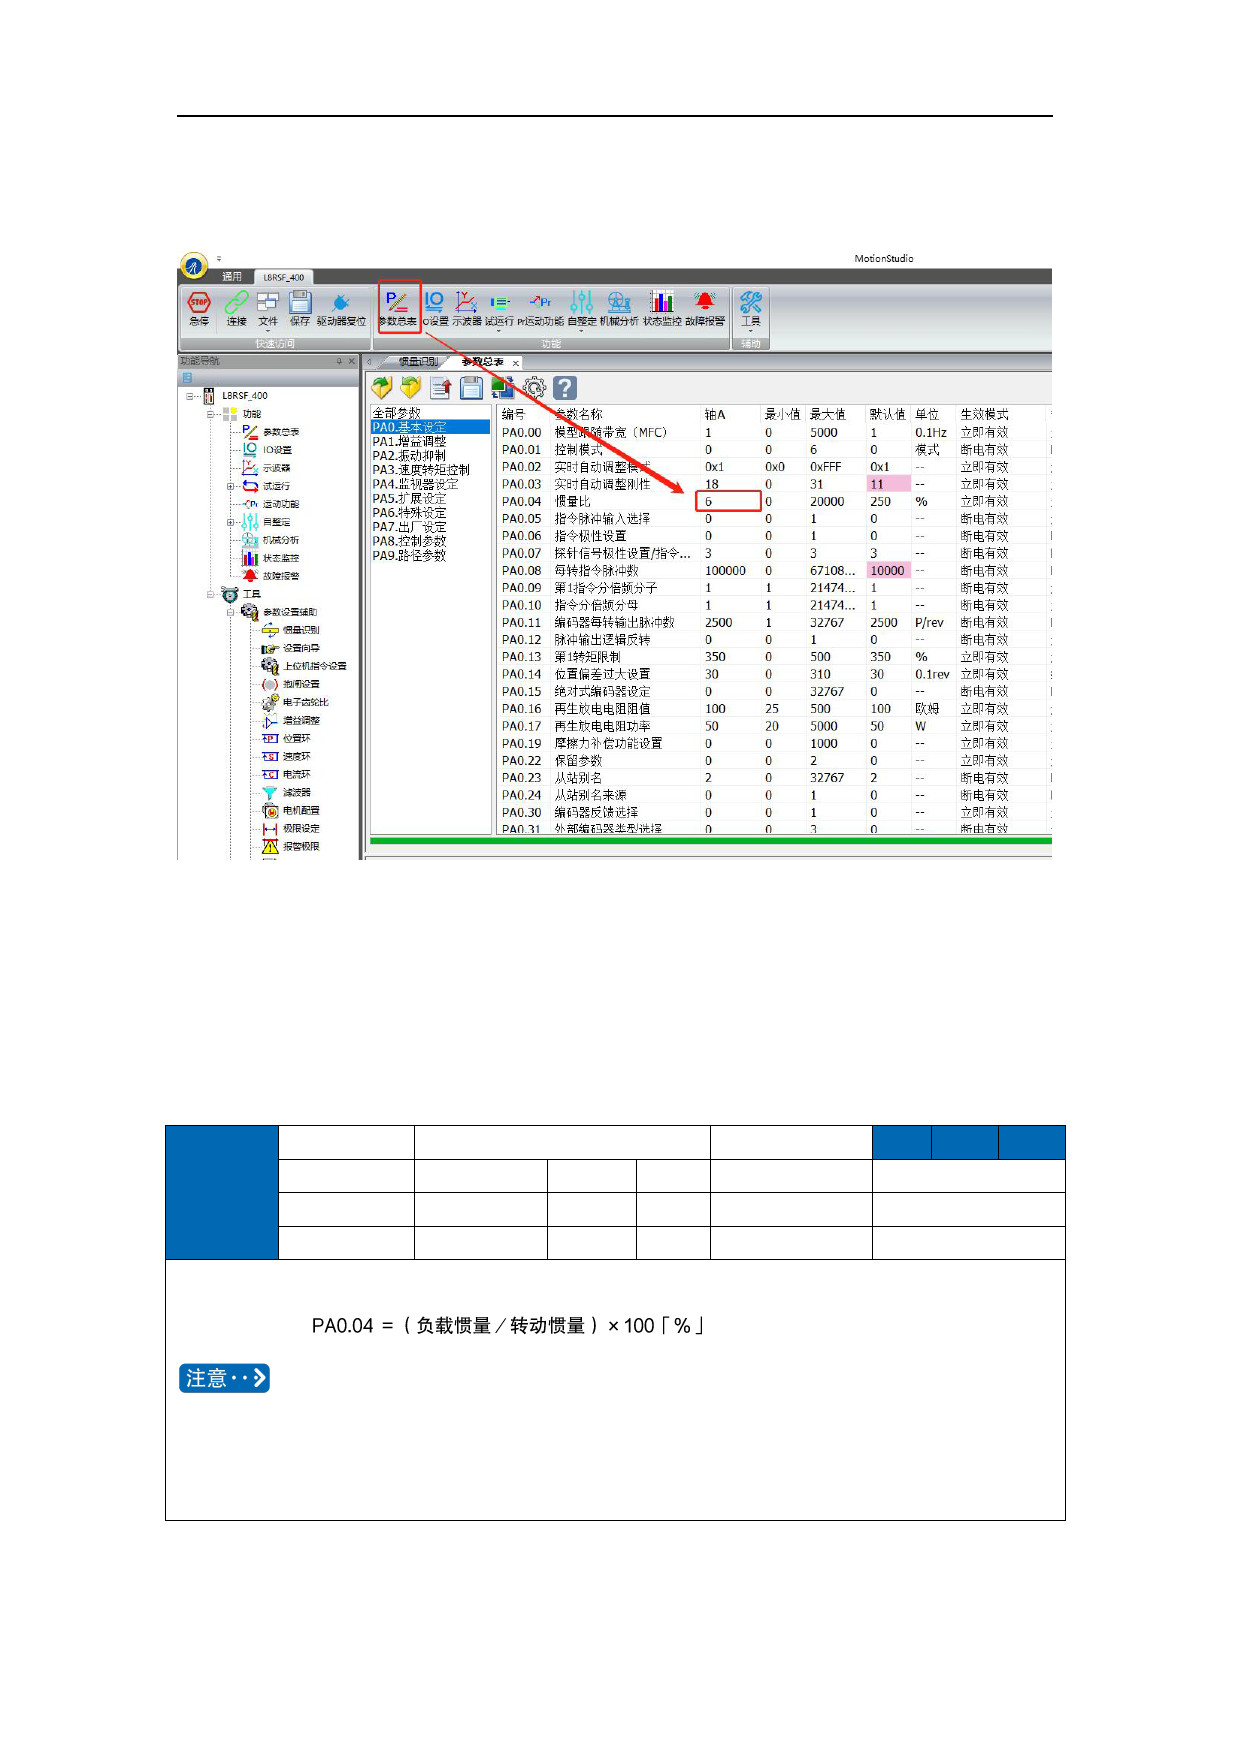
Task: Switch to the 惯量识别 tab
Action: (x=417, y=362)
